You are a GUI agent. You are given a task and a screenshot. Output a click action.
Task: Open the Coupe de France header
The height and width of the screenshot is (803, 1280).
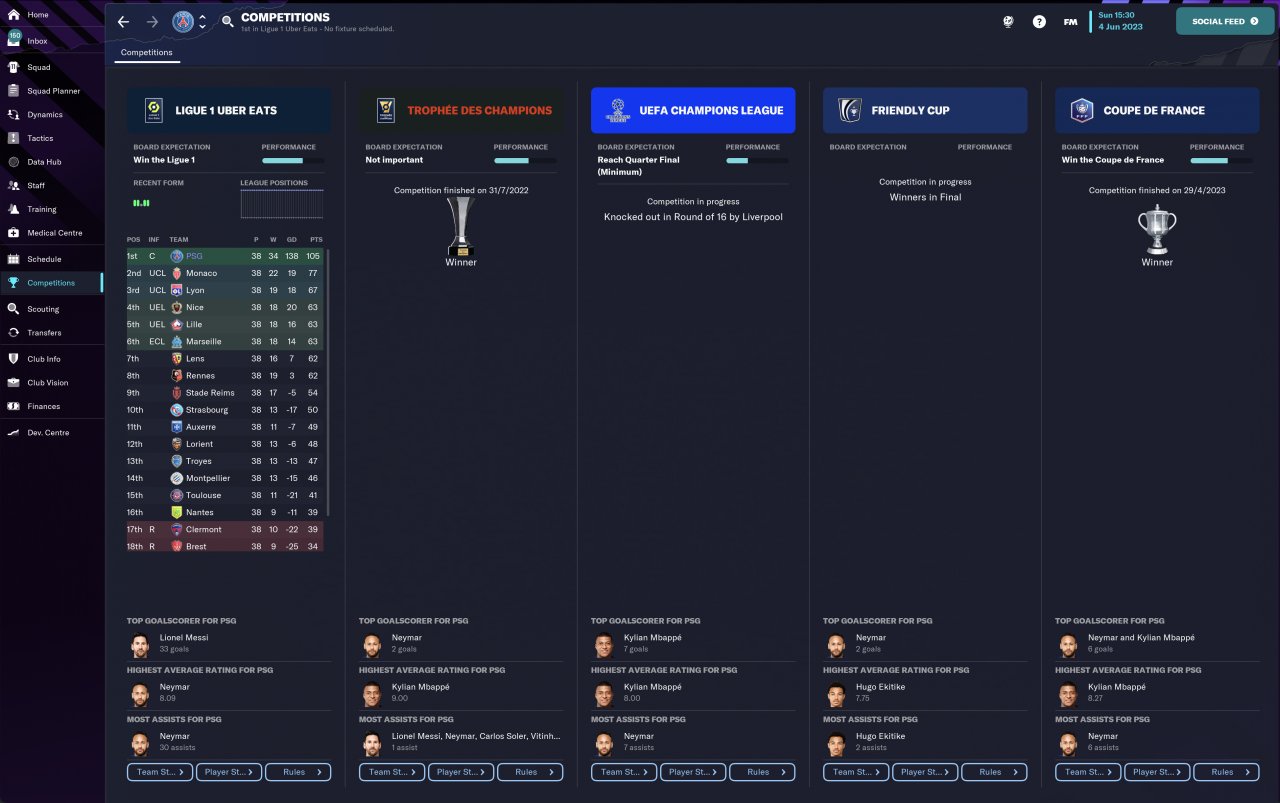(x=1157, y=110)
